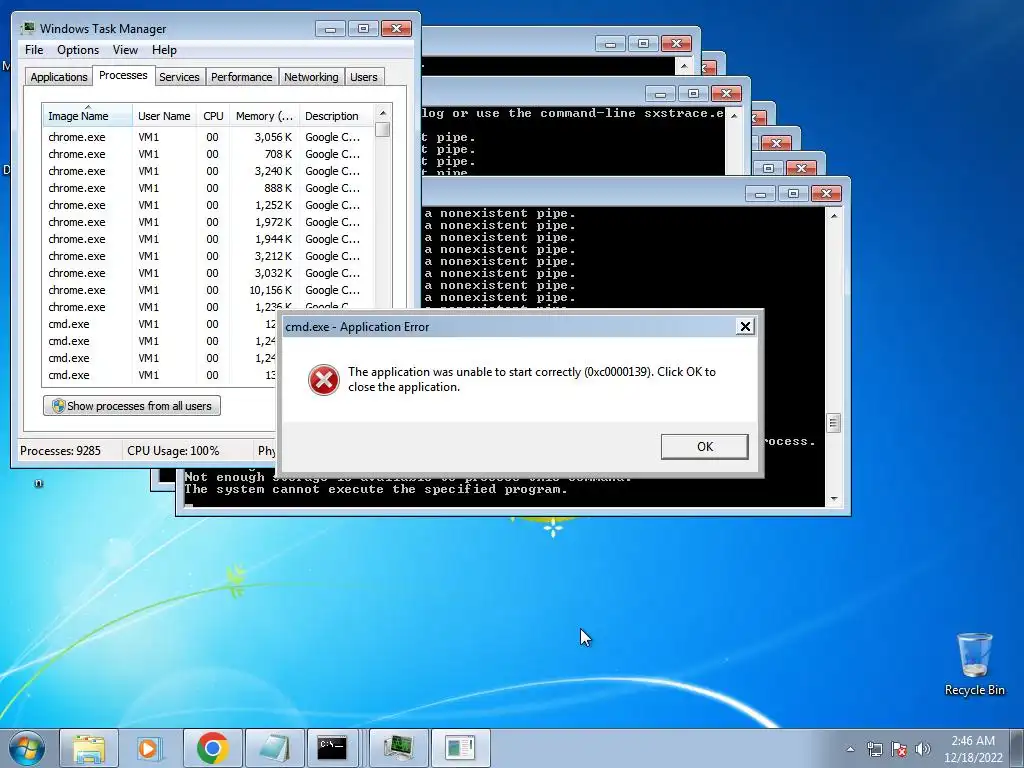1024x768 pixels.
Task: Switch to the Users tab
Action: 364,77
